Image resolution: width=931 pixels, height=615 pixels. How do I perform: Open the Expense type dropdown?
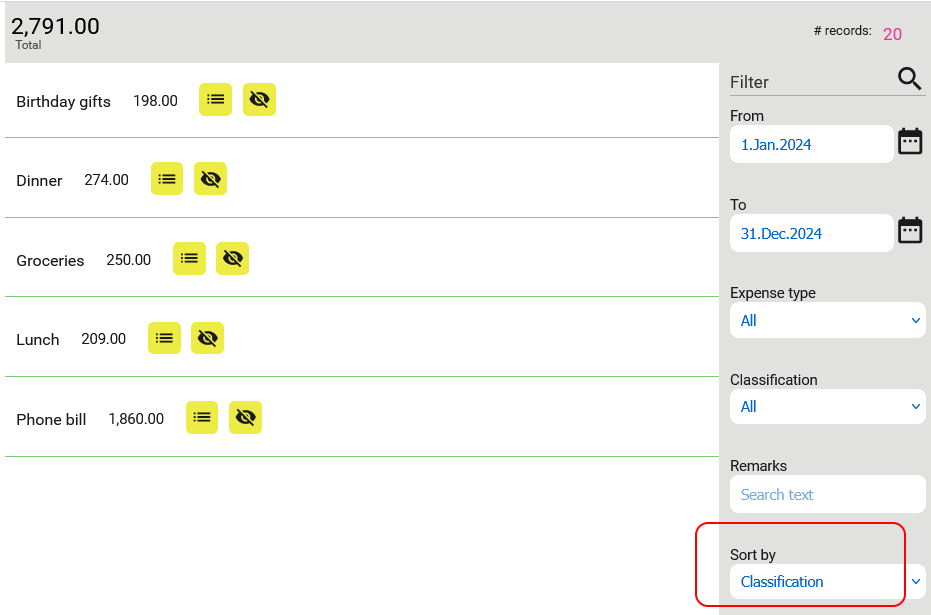coord(827,320)
